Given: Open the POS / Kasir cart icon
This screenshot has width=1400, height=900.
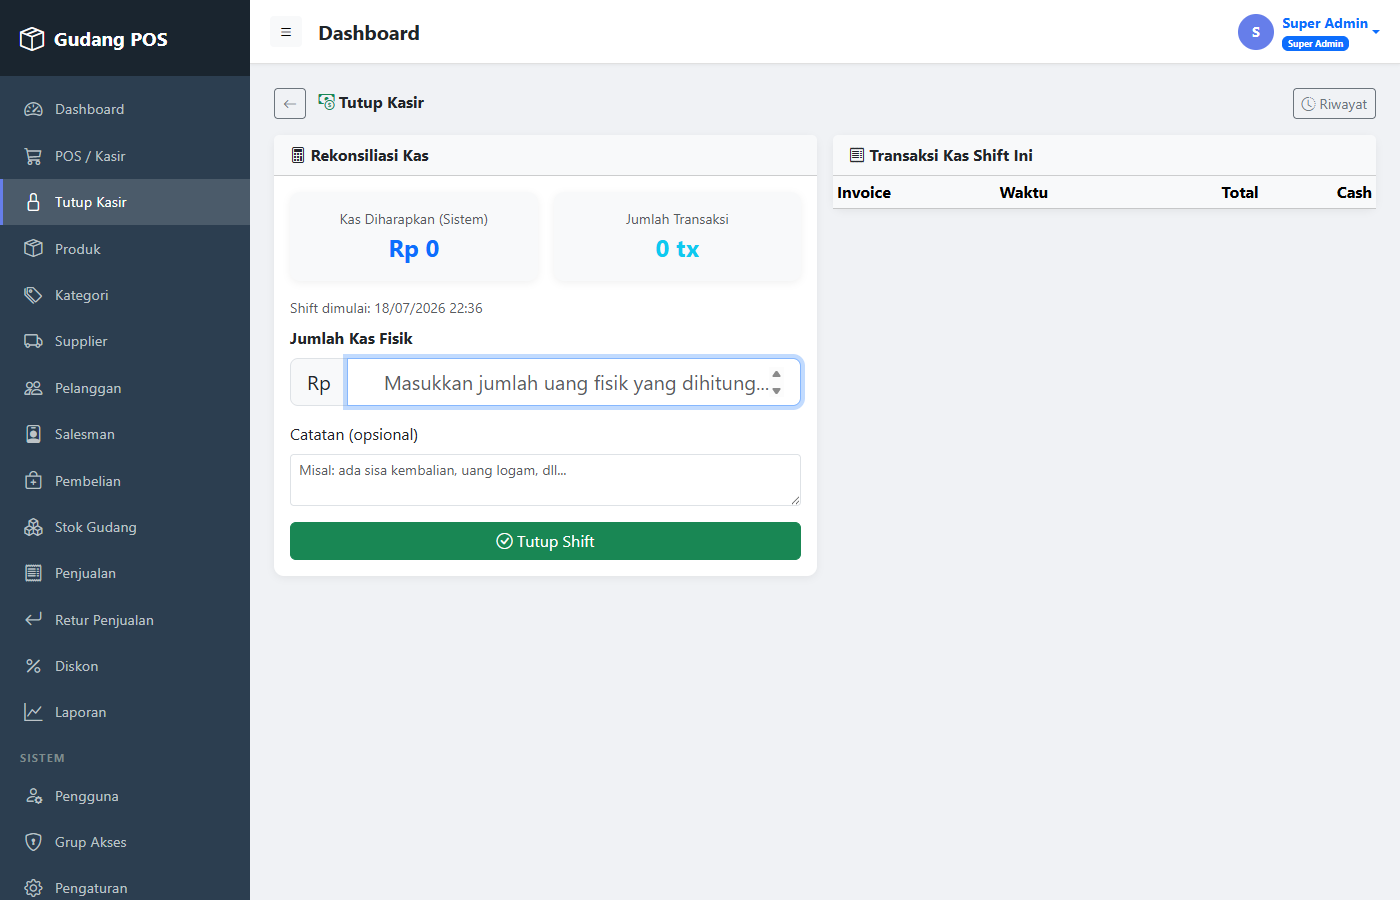Looking at the screenshot, I should click(33, 156).
